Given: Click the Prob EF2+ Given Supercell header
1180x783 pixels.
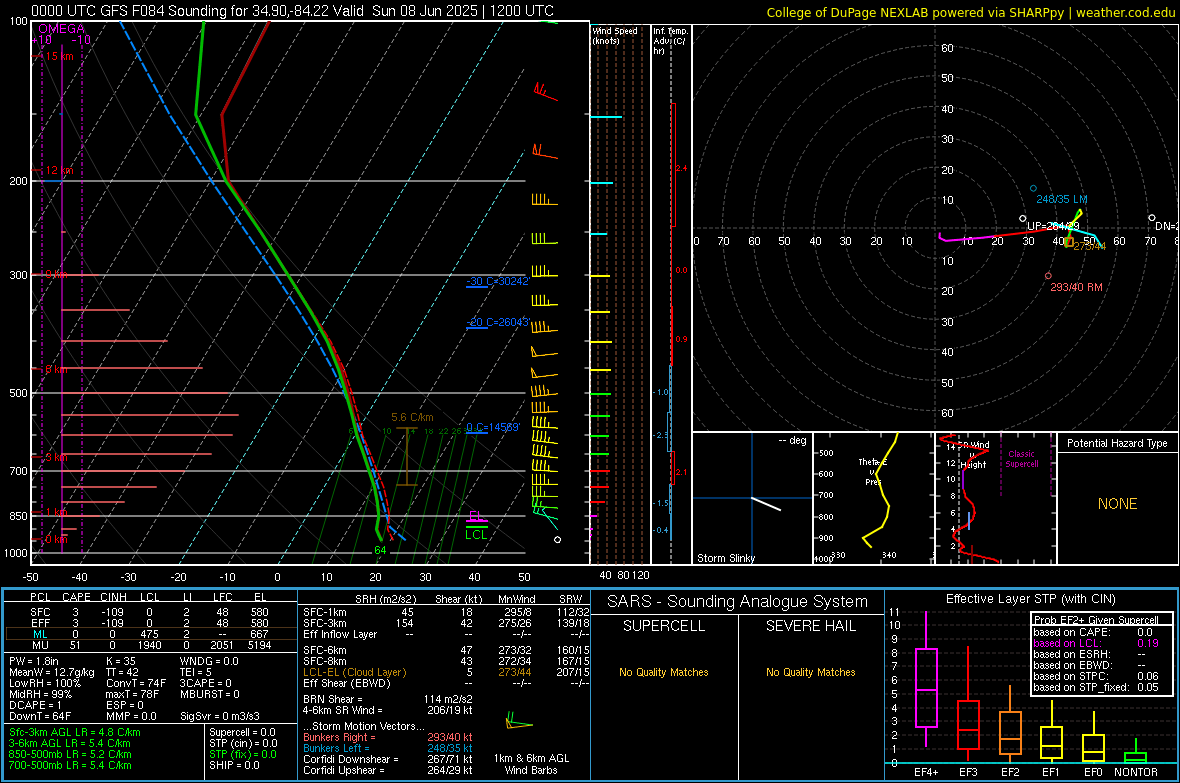Looking at the screenshot, I should 1096,620.
